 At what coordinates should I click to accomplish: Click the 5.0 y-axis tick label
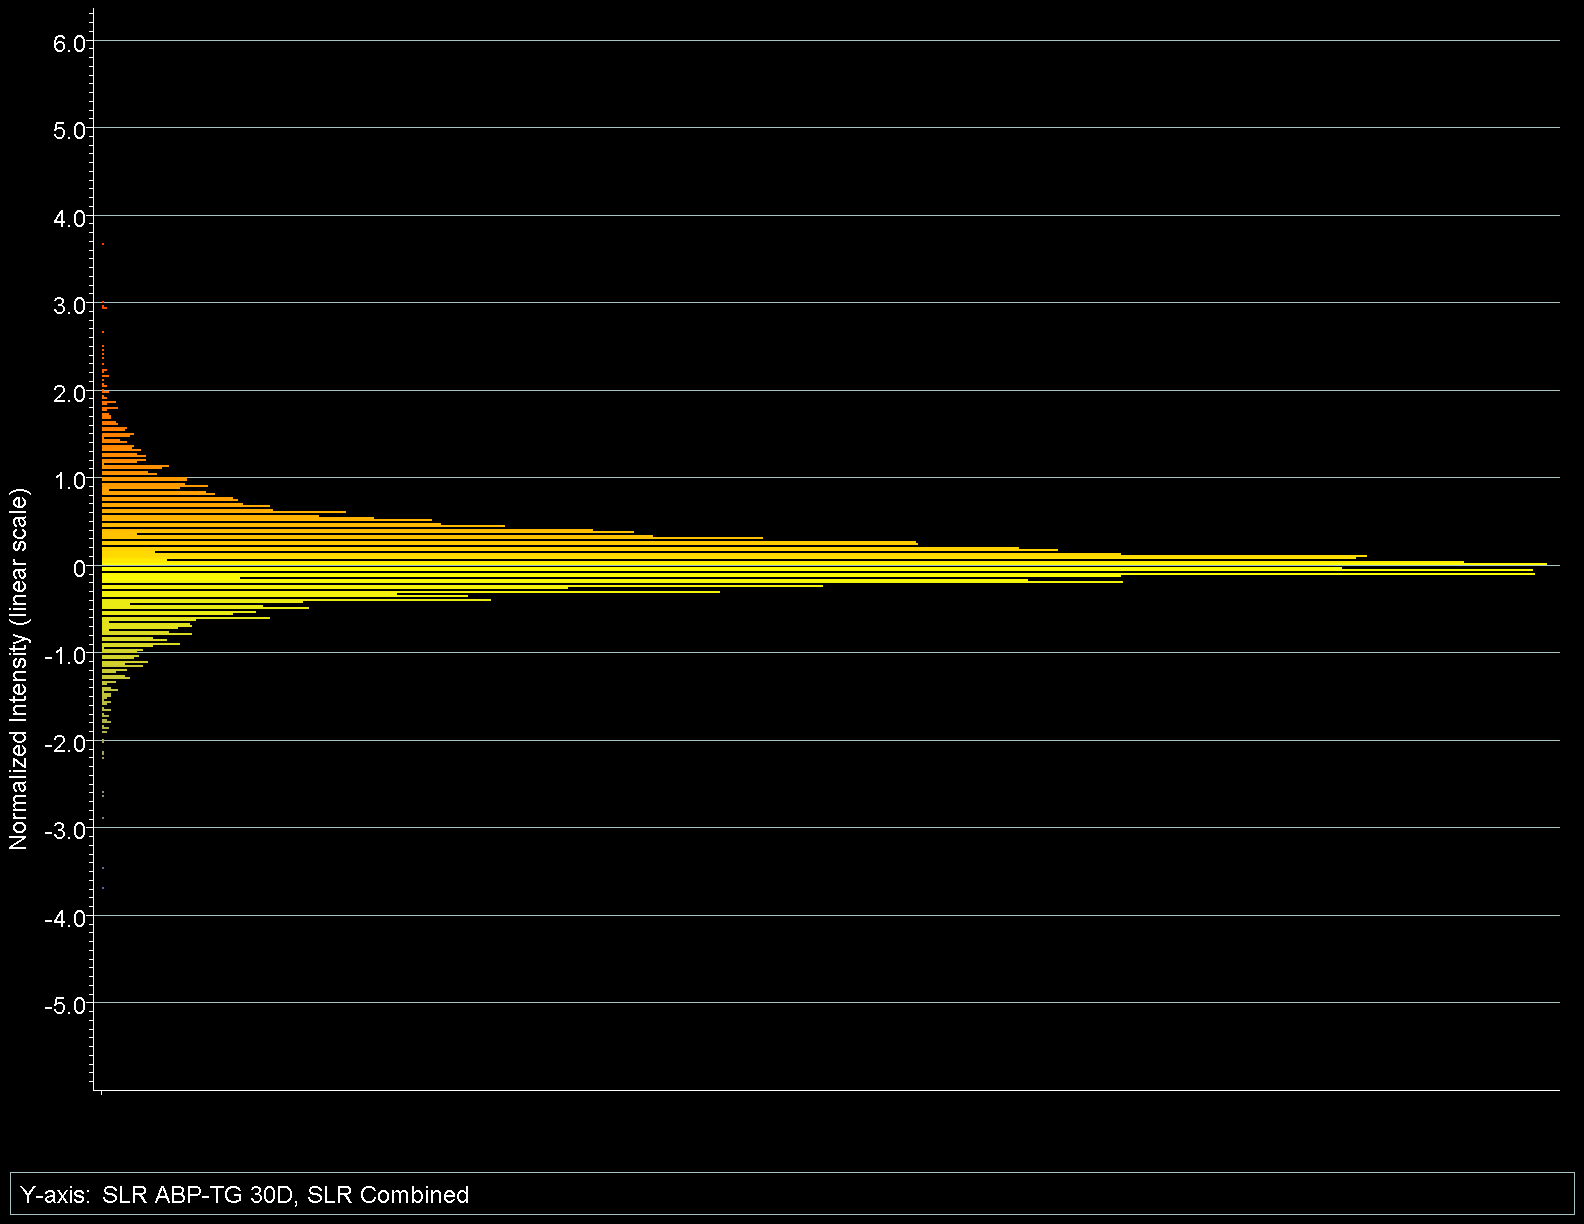pos(70,131)
